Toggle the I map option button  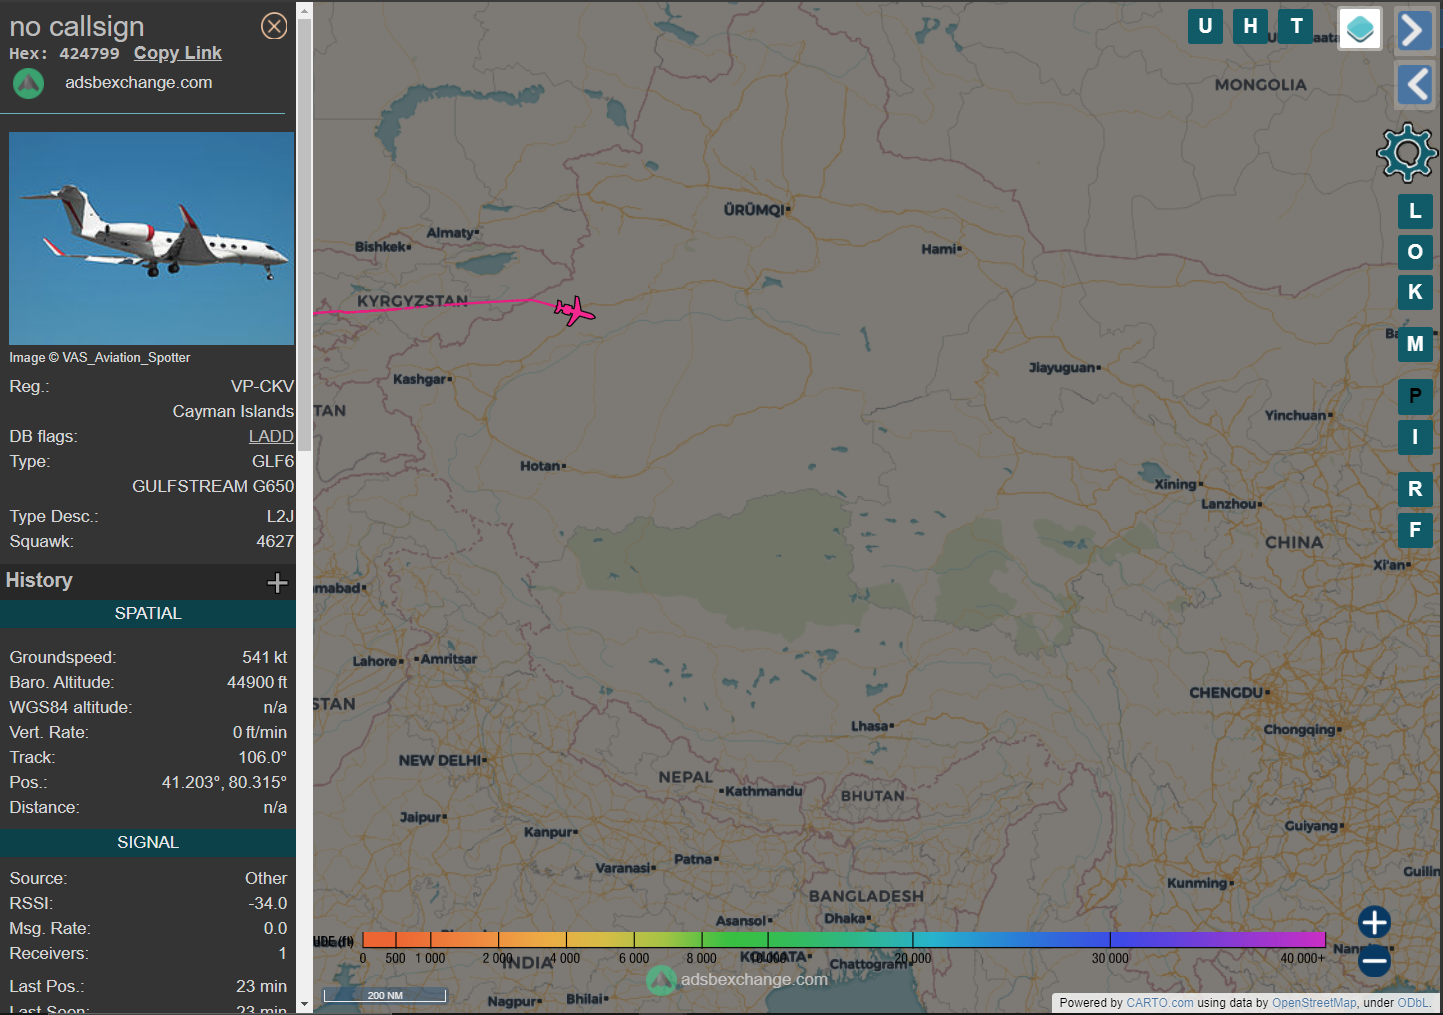[x=1415, y=437]
